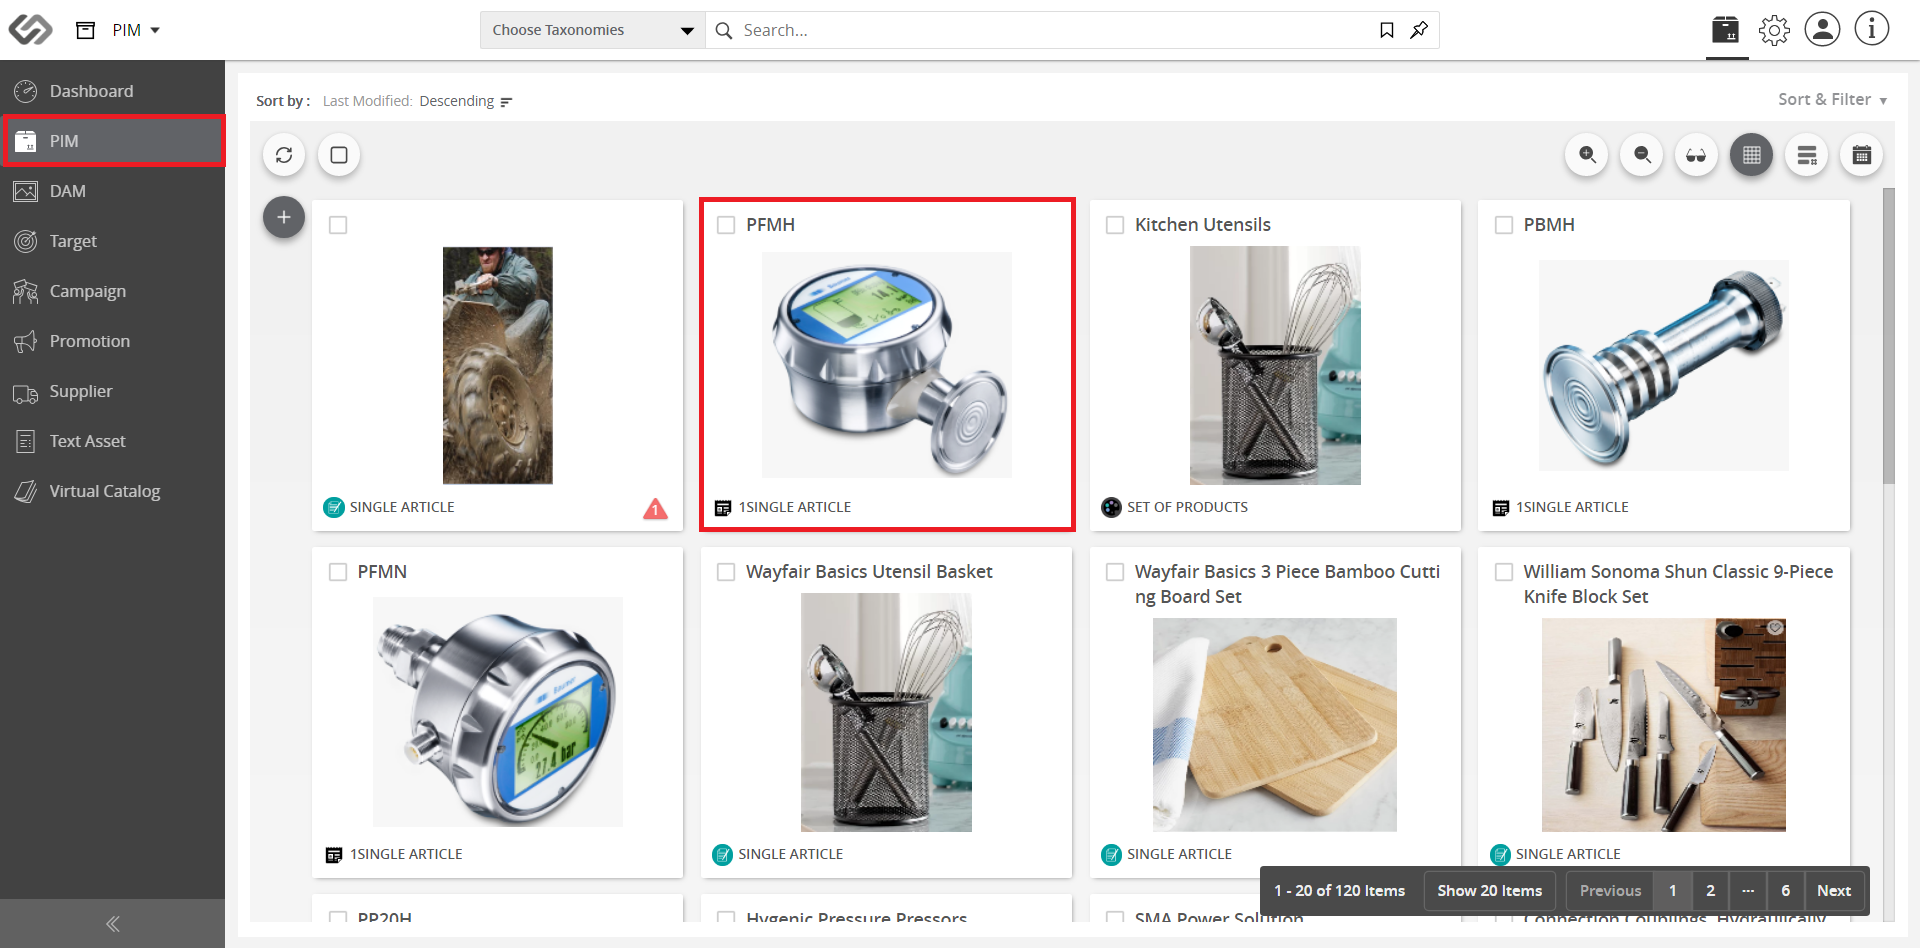1920x948 pixels.
Task: Open the PFMH product thumbnail
Action: tap(887, 365)
